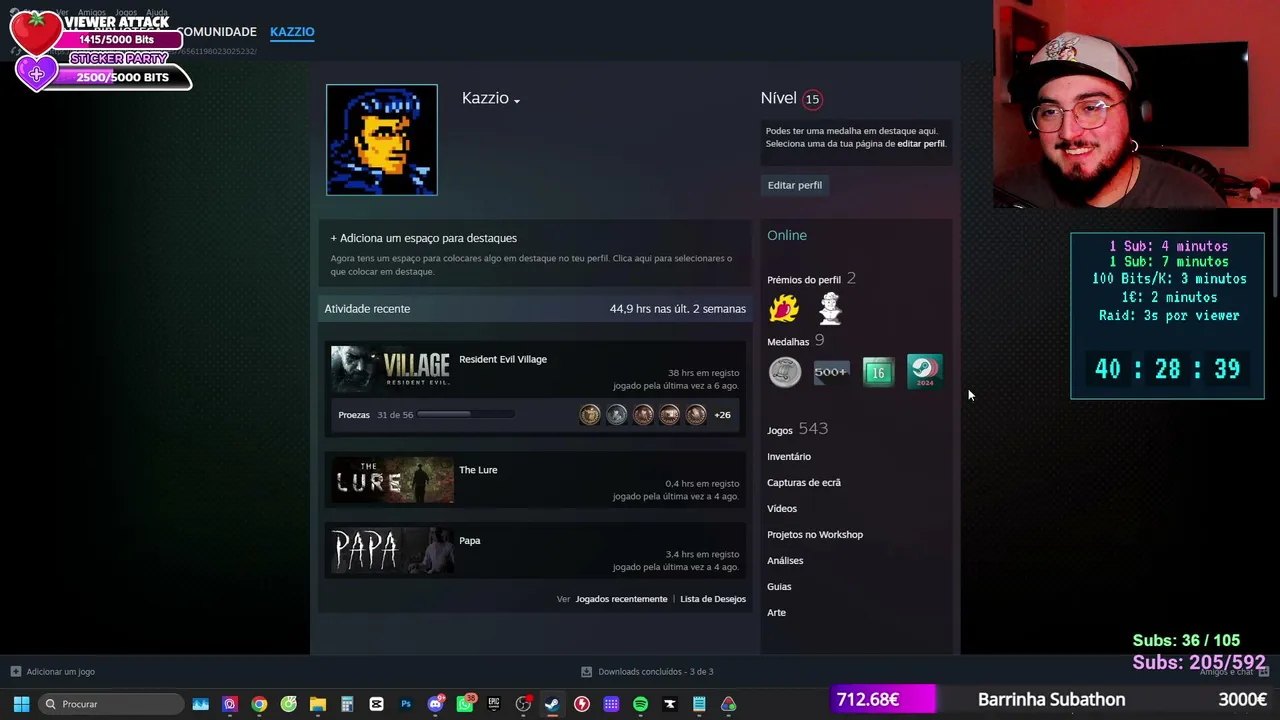The width and height of the screenshot is (1280, 720).
Task: Click the Atividade recente heading
Action: 367,309
